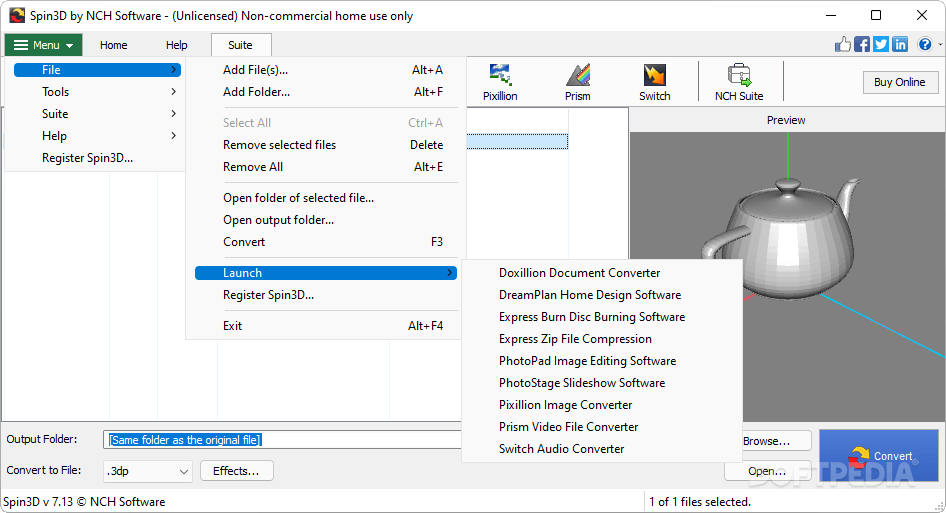Image resolution: width=946 pixels, height=513 pixels.
Task: Switch to the Suite tab
Action: (241, 45)
